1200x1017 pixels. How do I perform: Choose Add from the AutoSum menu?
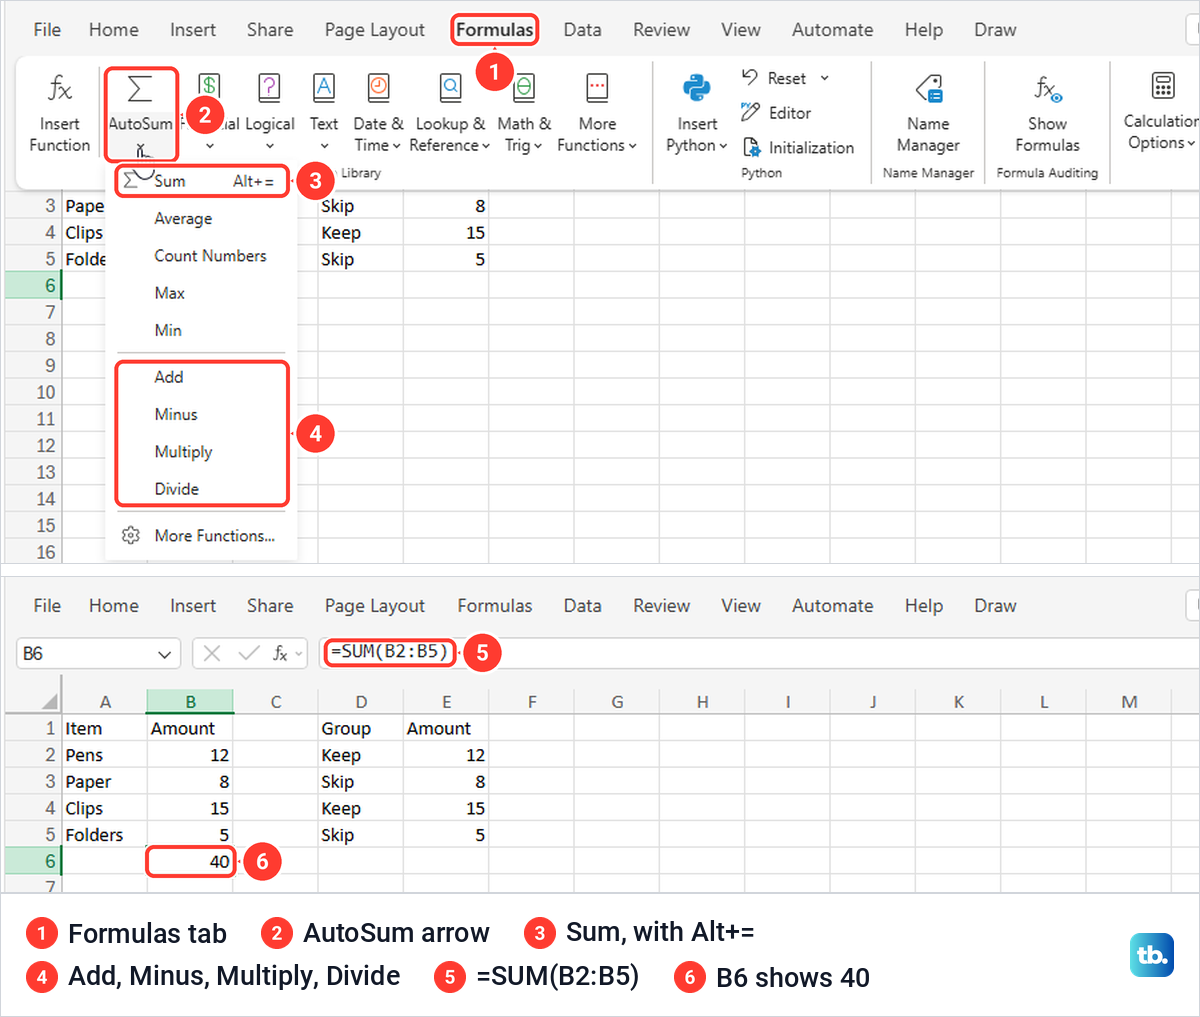pos(203,377)
